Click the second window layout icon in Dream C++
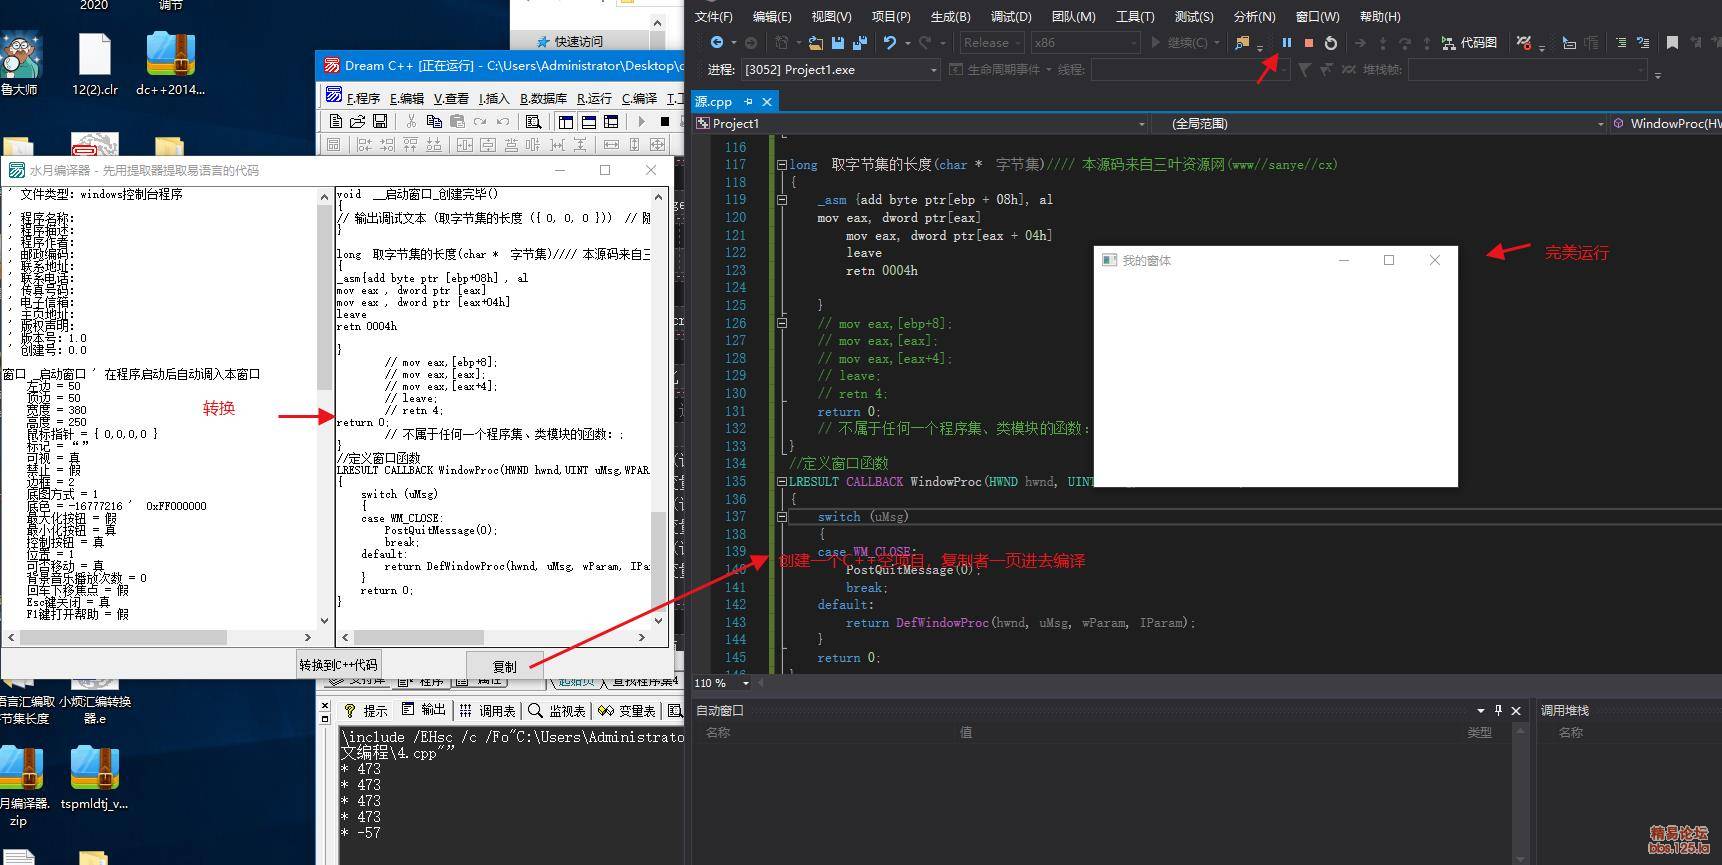 coord(588,121)
